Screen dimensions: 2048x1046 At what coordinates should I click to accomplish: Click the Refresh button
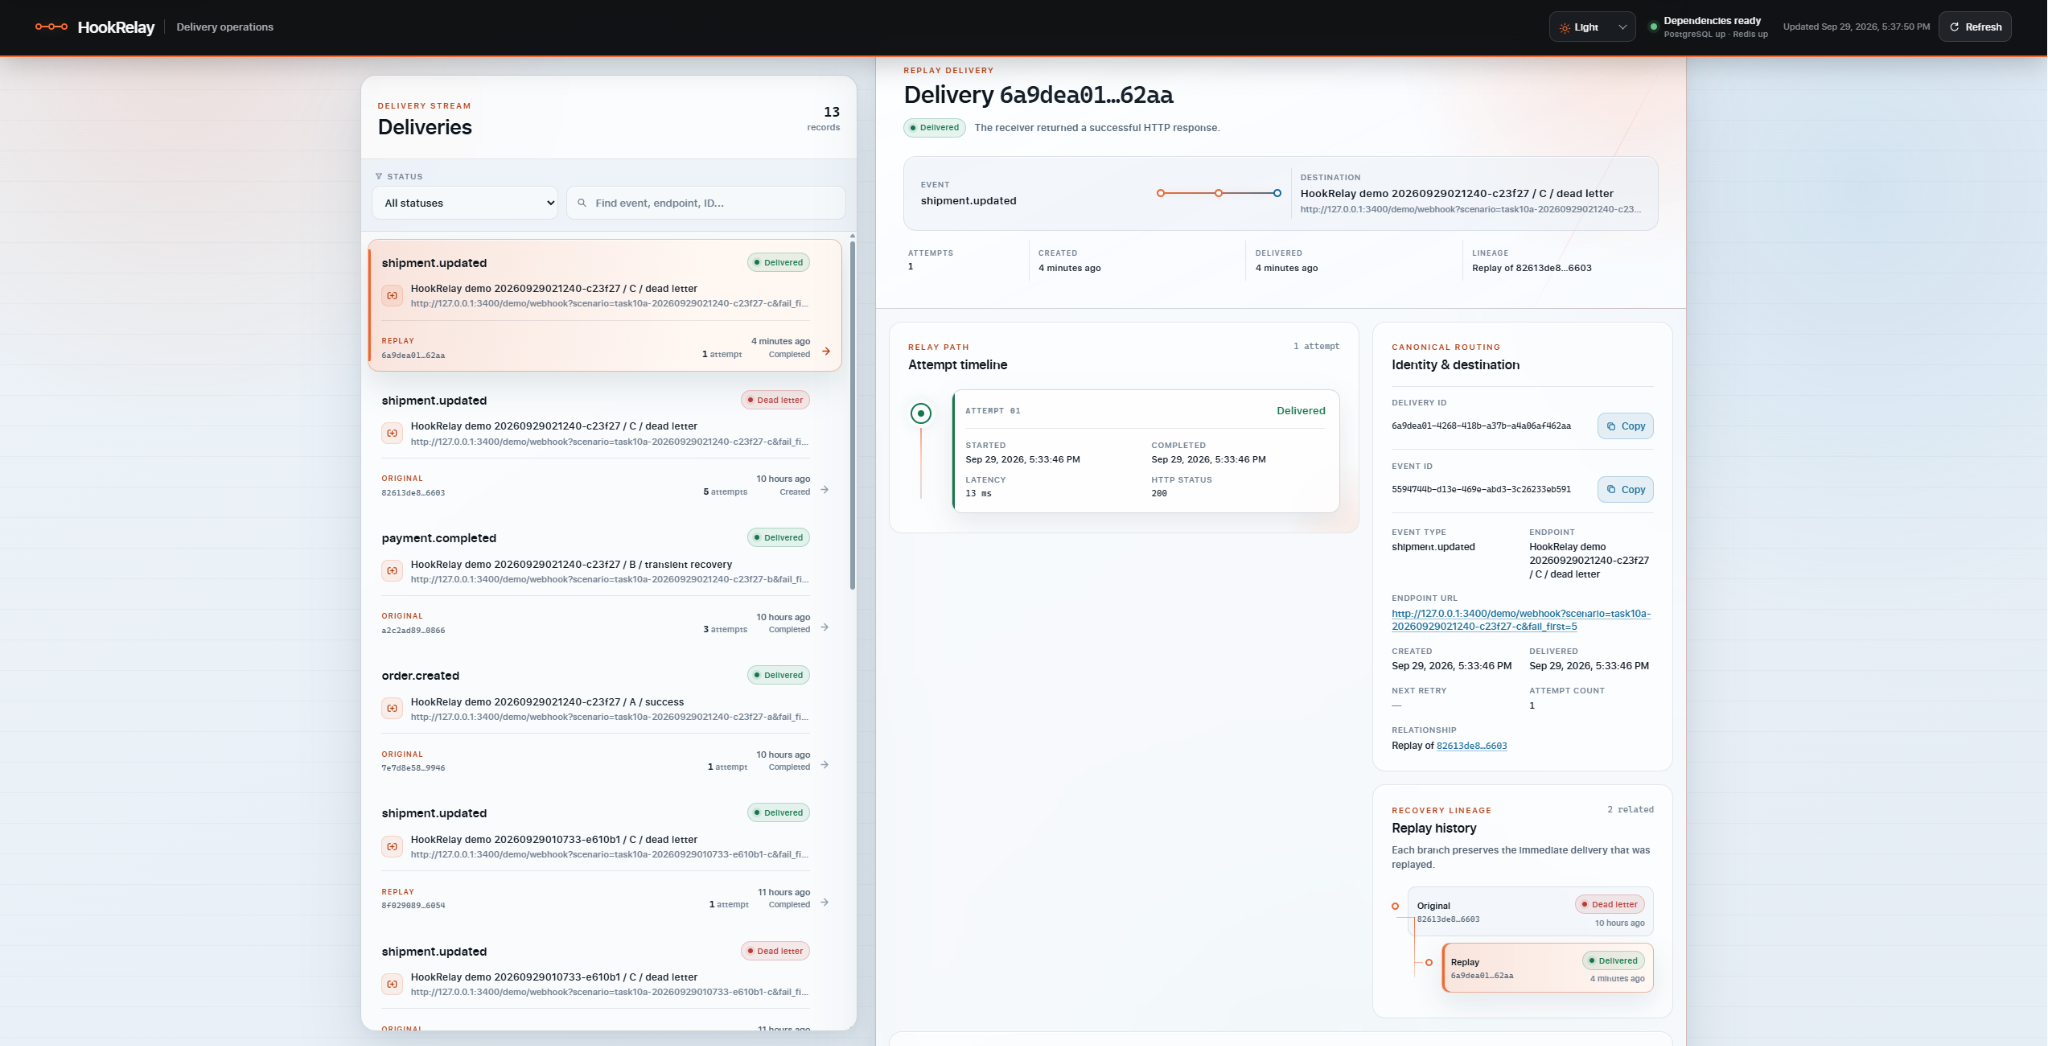coord(1975,27)
